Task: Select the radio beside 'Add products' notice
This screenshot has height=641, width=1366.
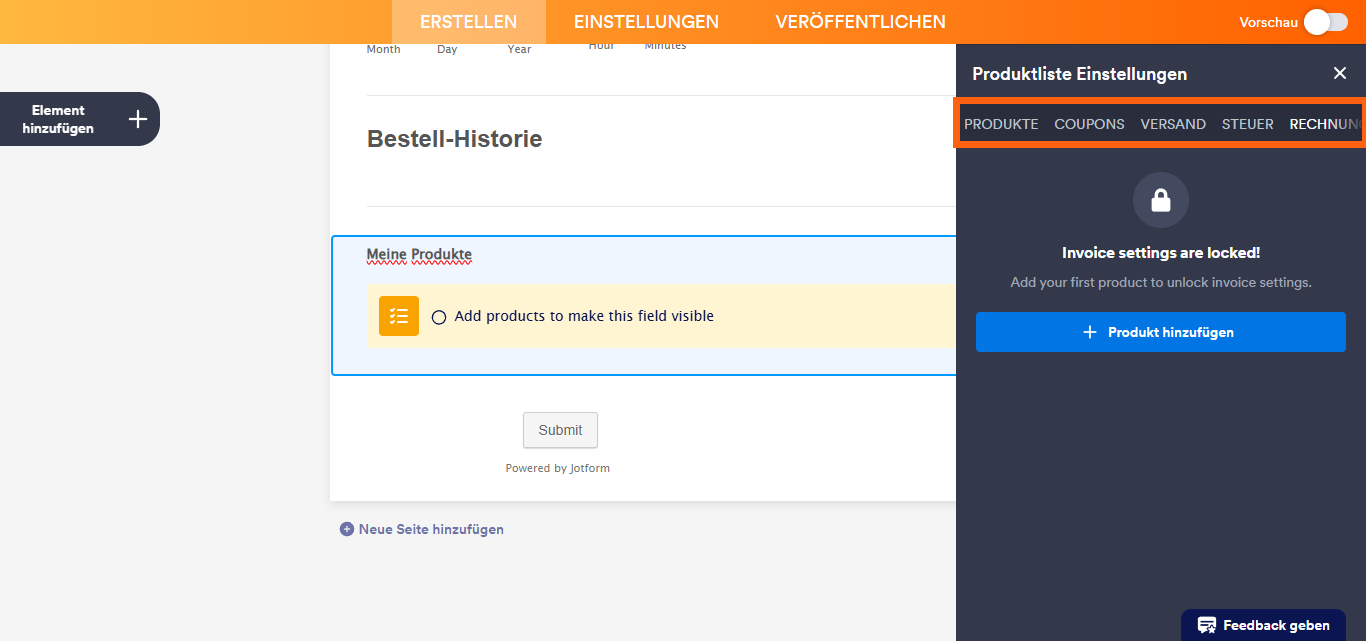Action: [x=439, y=316]
